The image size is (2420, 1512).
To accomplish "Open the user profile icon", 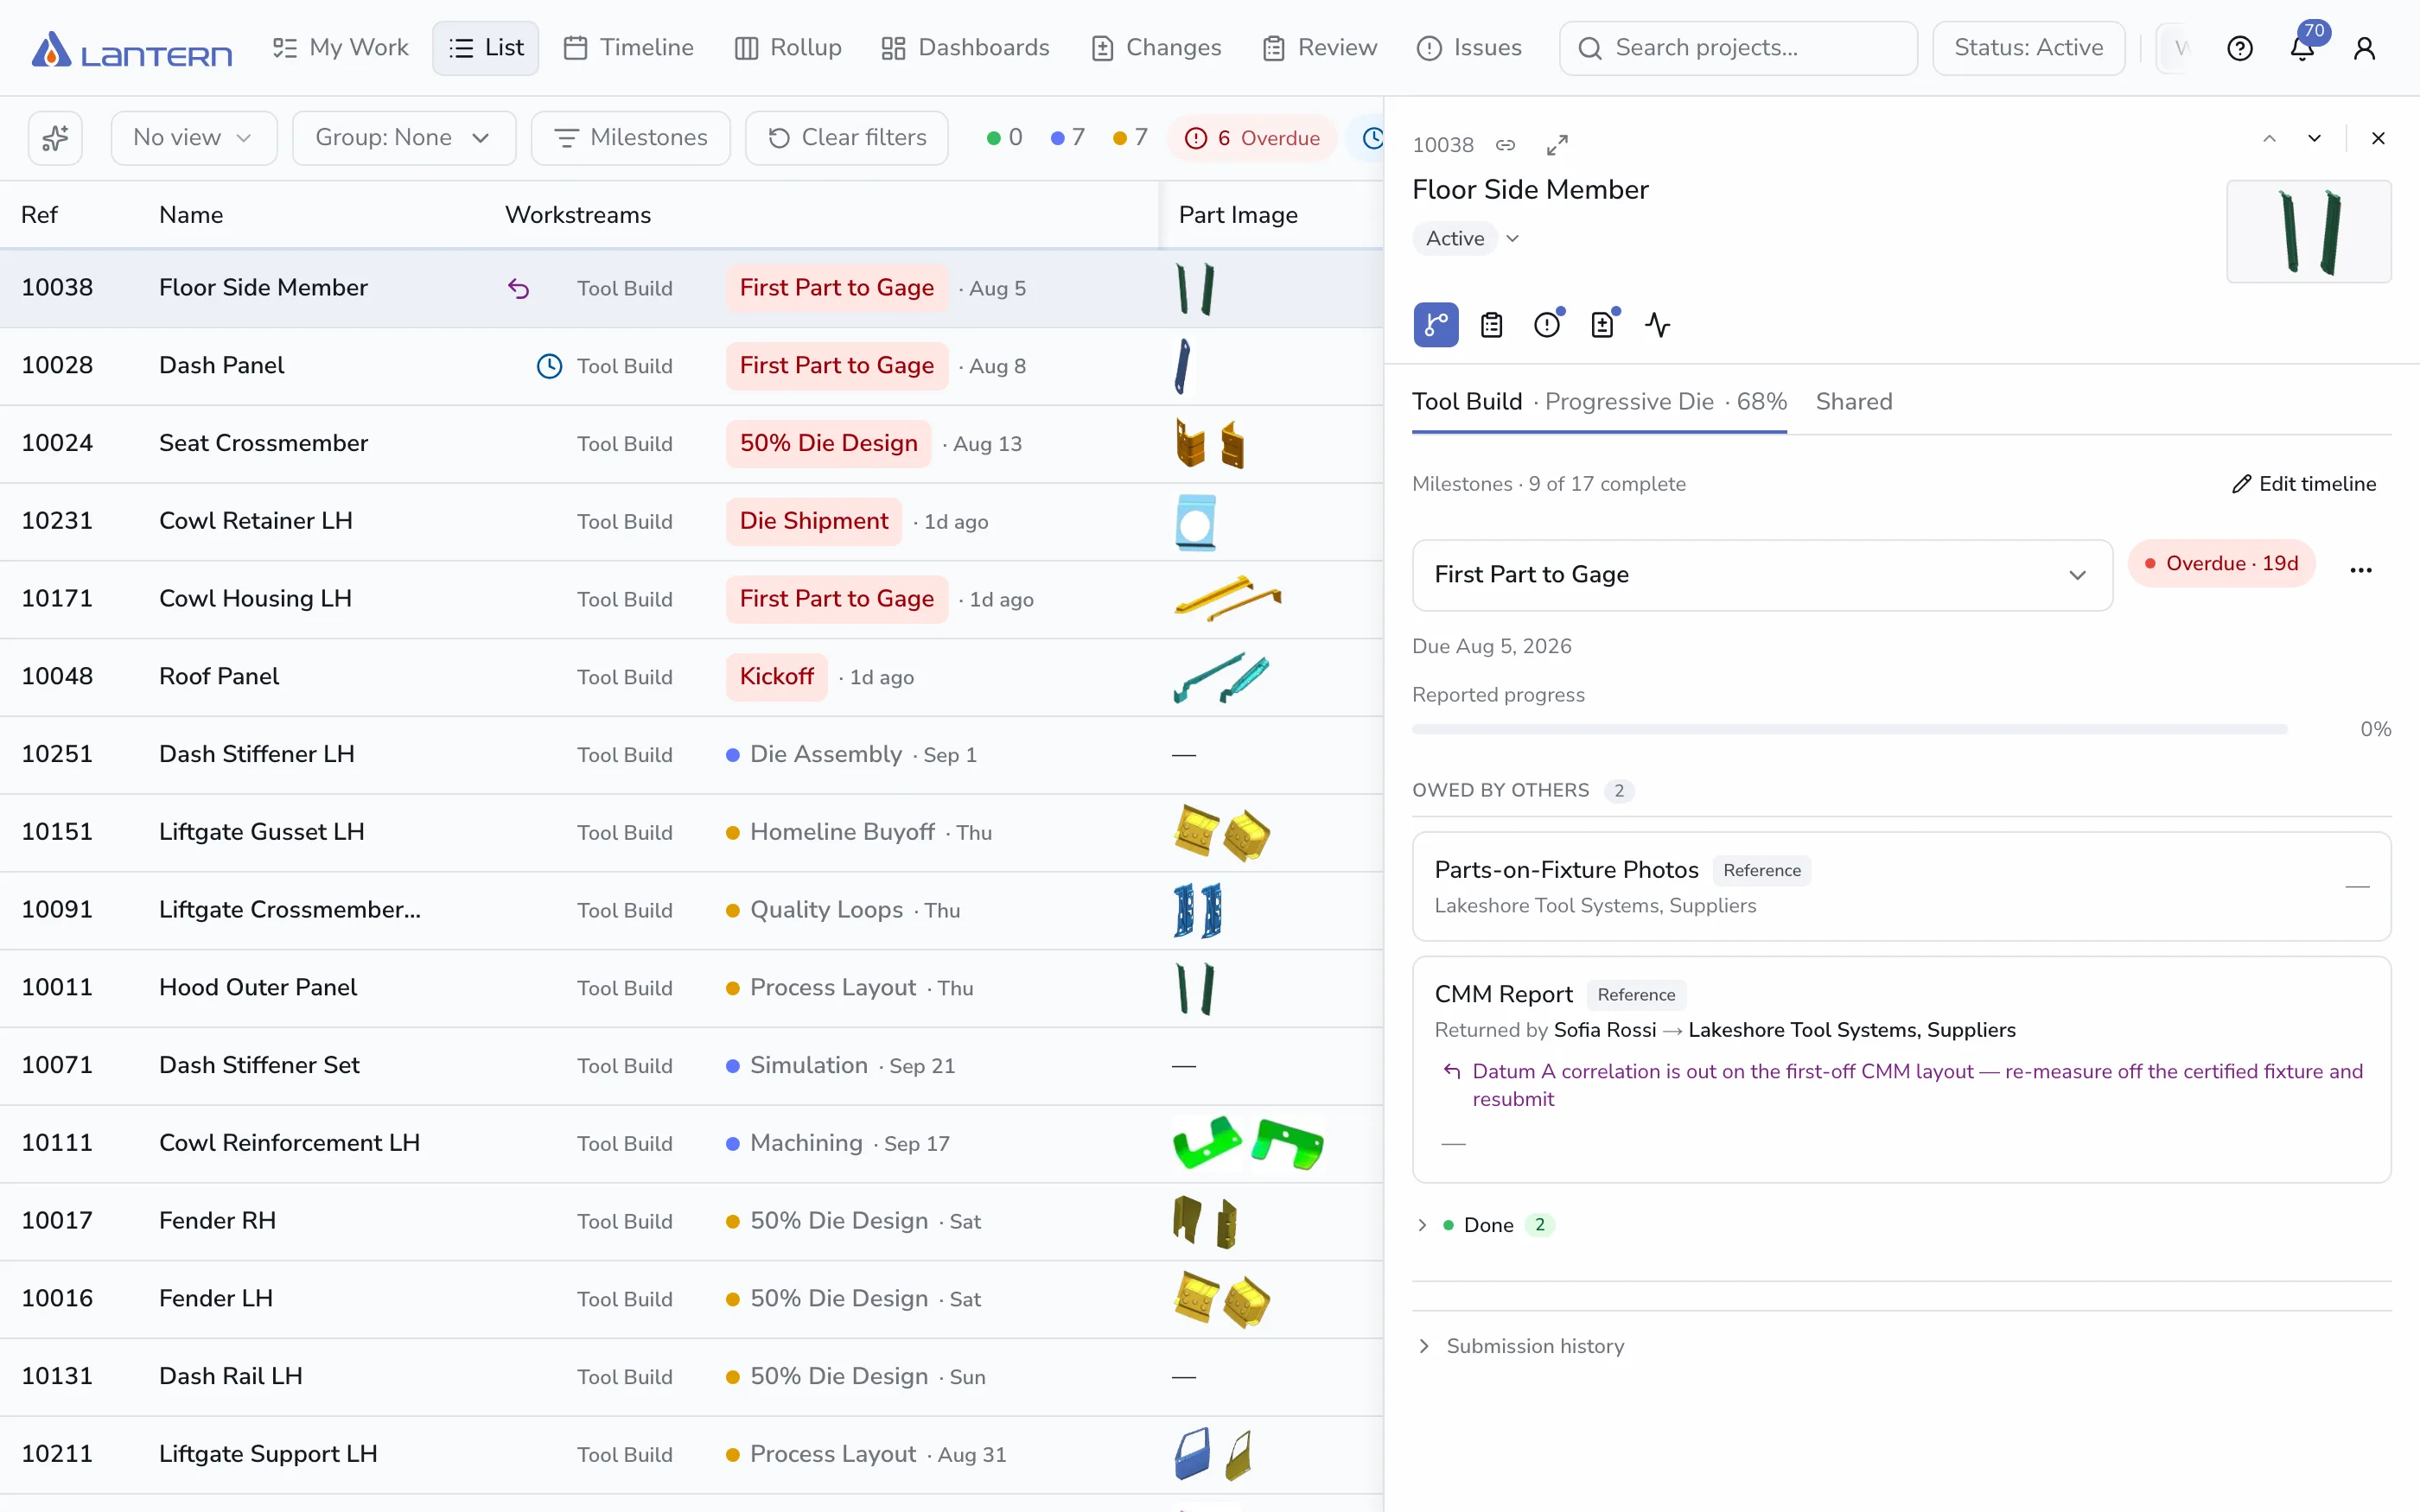I will 2364,48.
